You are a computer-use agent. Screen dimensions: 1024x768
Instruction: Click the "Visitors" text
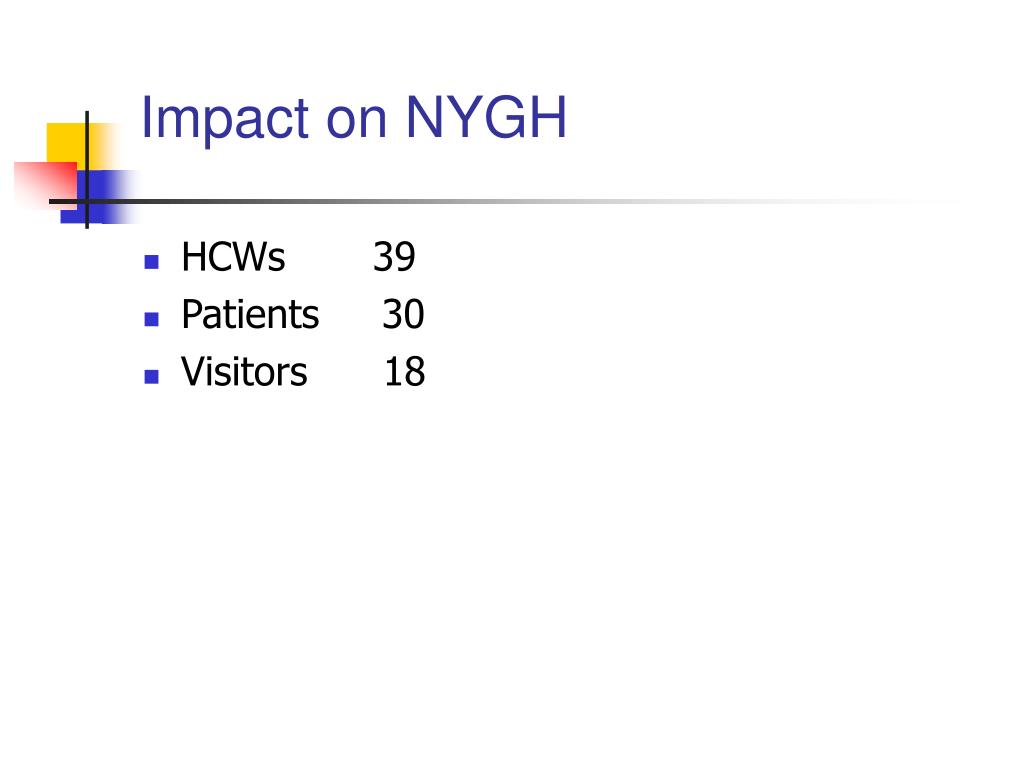[x=244, y=372]
